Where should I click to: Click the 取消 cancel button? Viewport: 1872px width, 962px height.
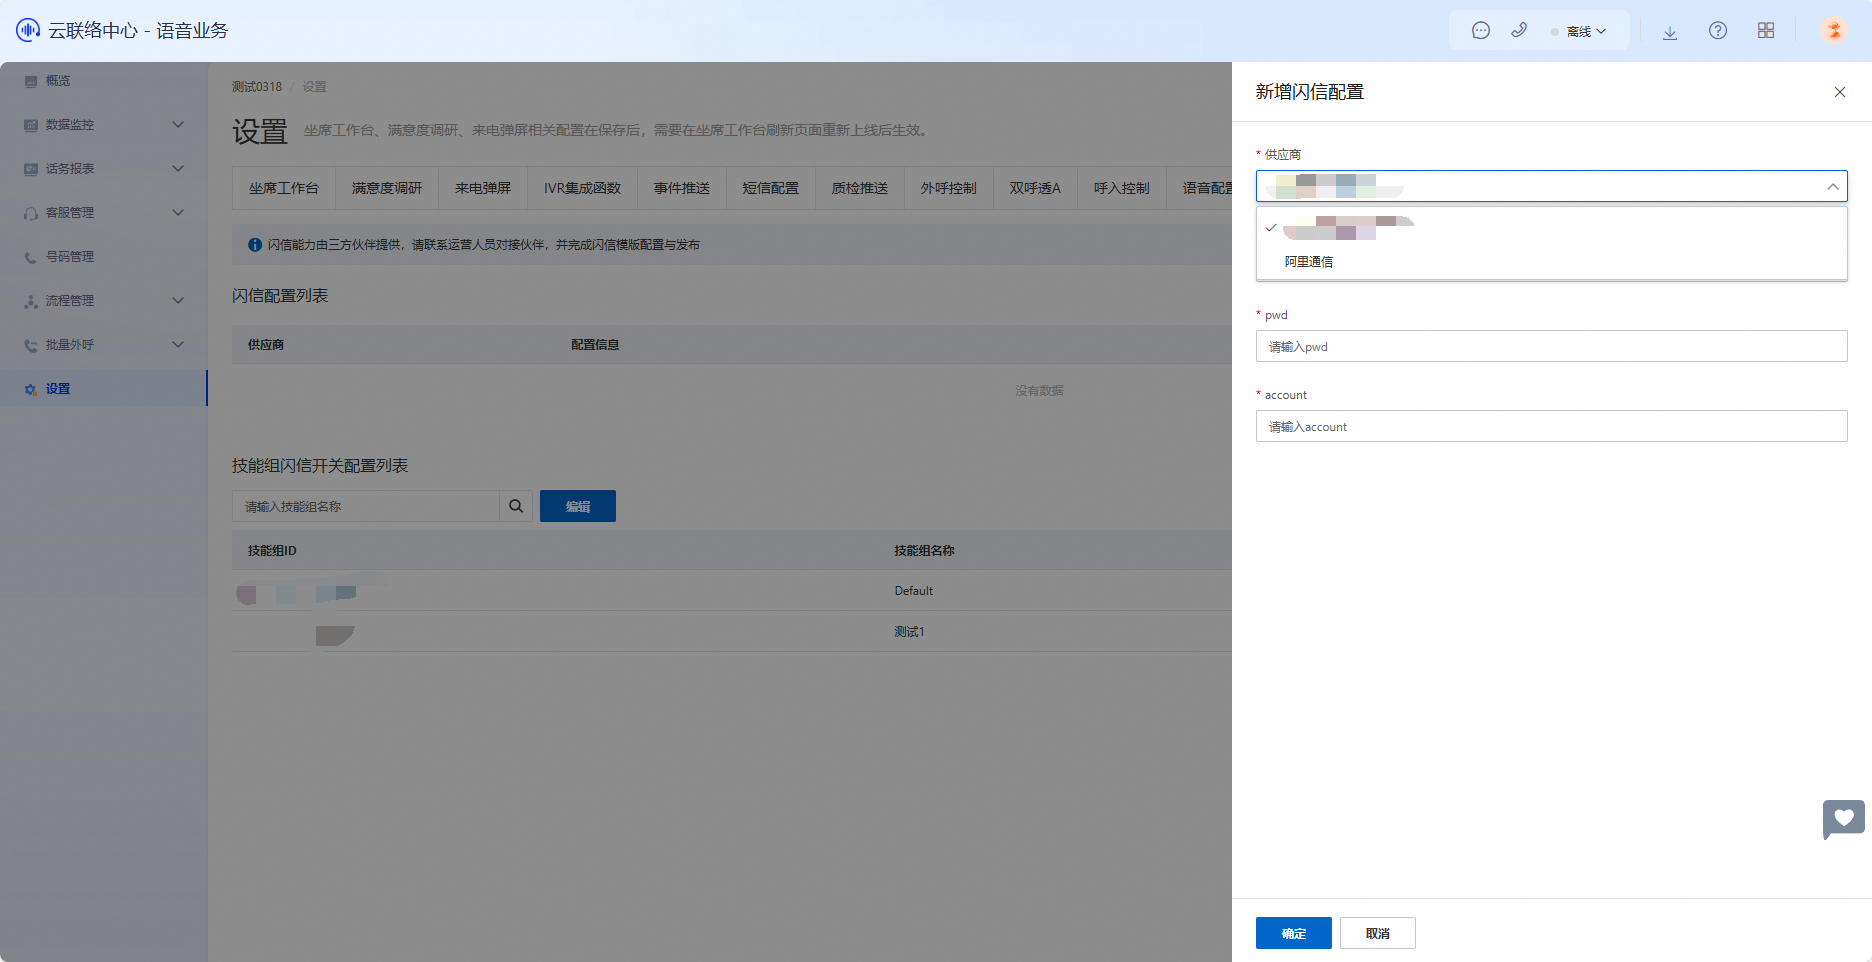(1378, 933)
